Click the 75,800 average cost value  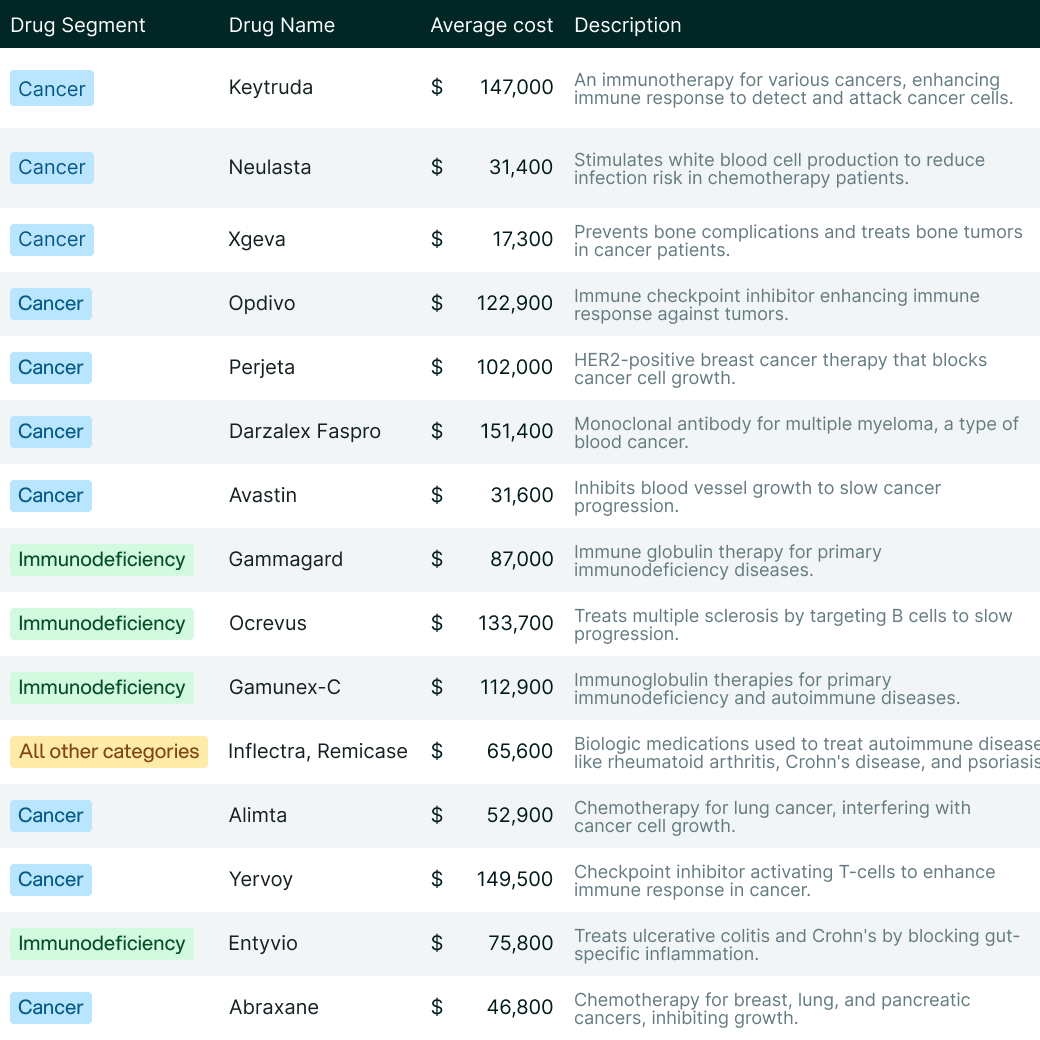point(521,944)
